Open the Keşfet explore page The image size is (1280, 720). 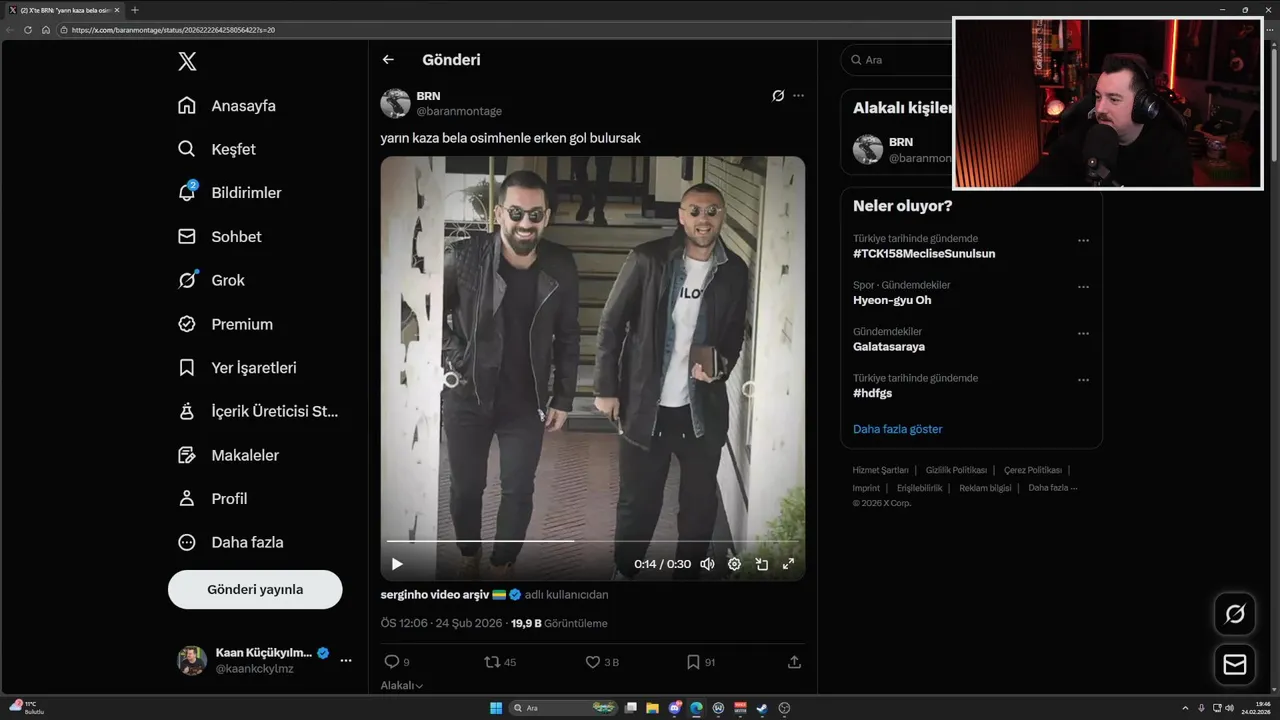pyautogui.click(x=216, y=149)
